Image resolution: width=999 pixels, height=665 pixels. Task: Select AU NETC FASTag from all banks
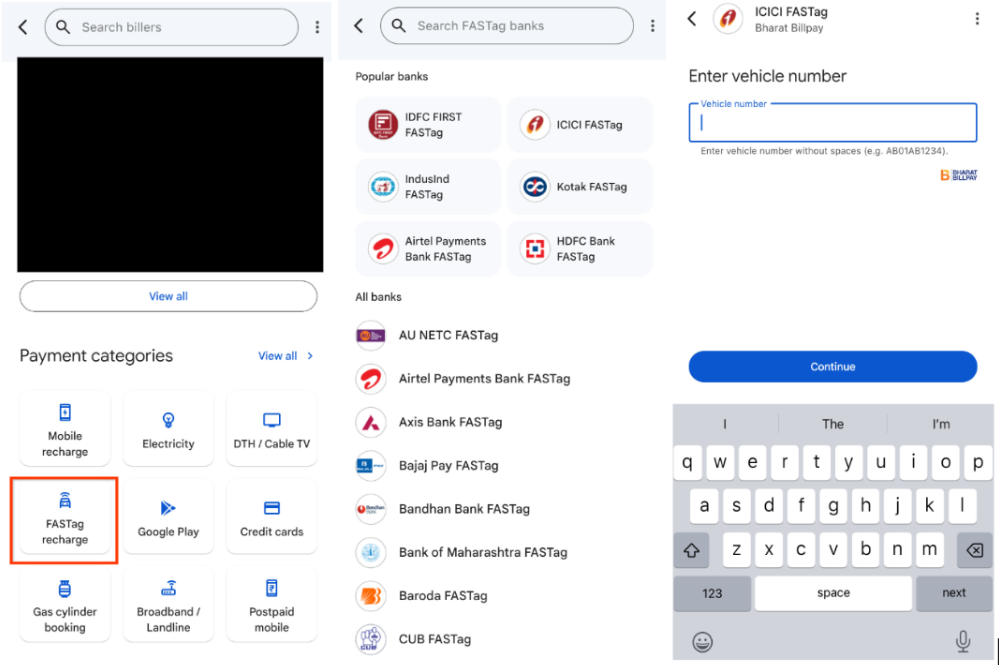(x=503, y=335)
